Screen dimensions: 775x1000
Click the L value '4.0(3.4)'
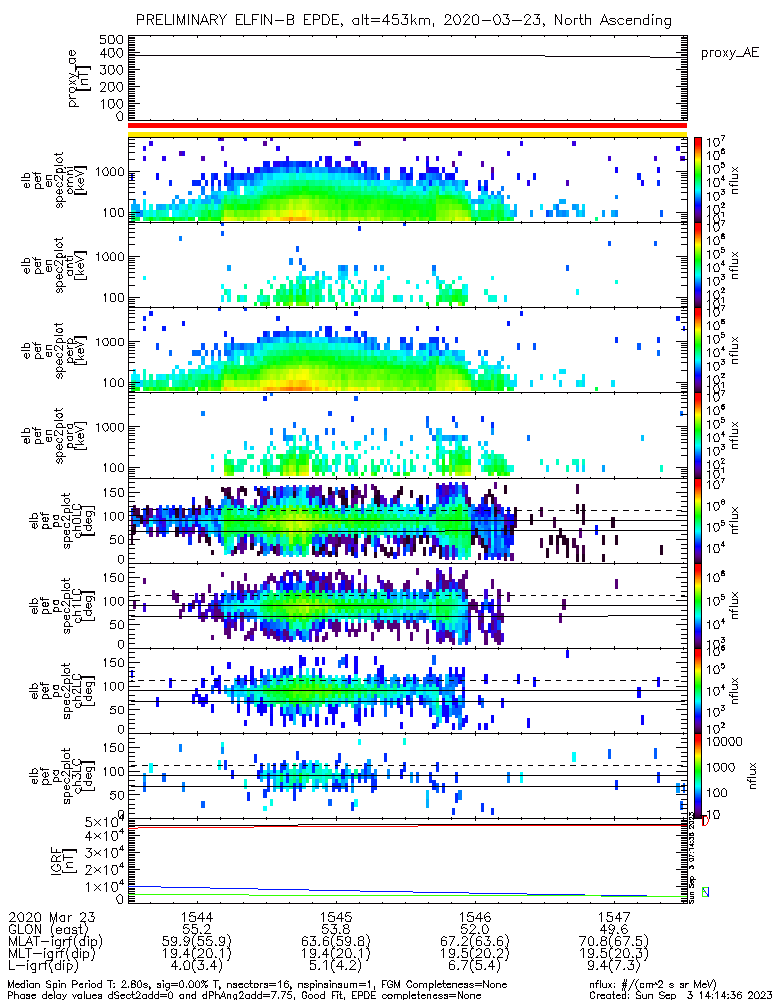197,965
